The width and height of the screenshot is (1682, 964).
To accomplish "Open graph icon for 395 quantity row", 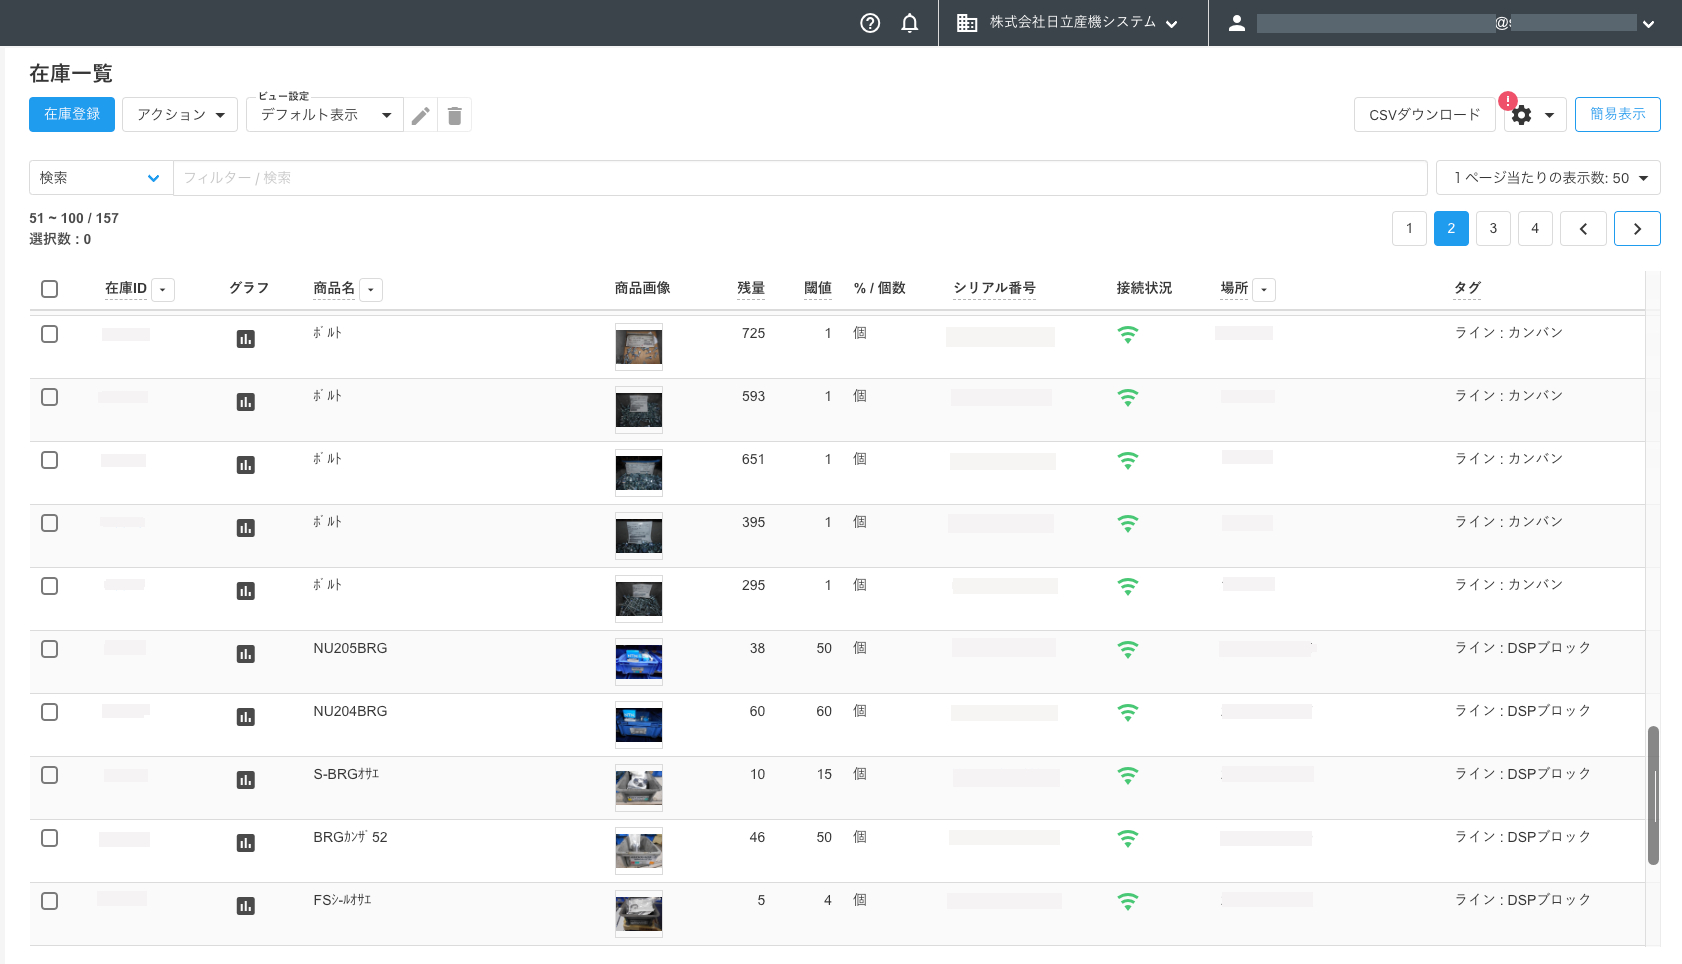I will [x=245, y=528].
